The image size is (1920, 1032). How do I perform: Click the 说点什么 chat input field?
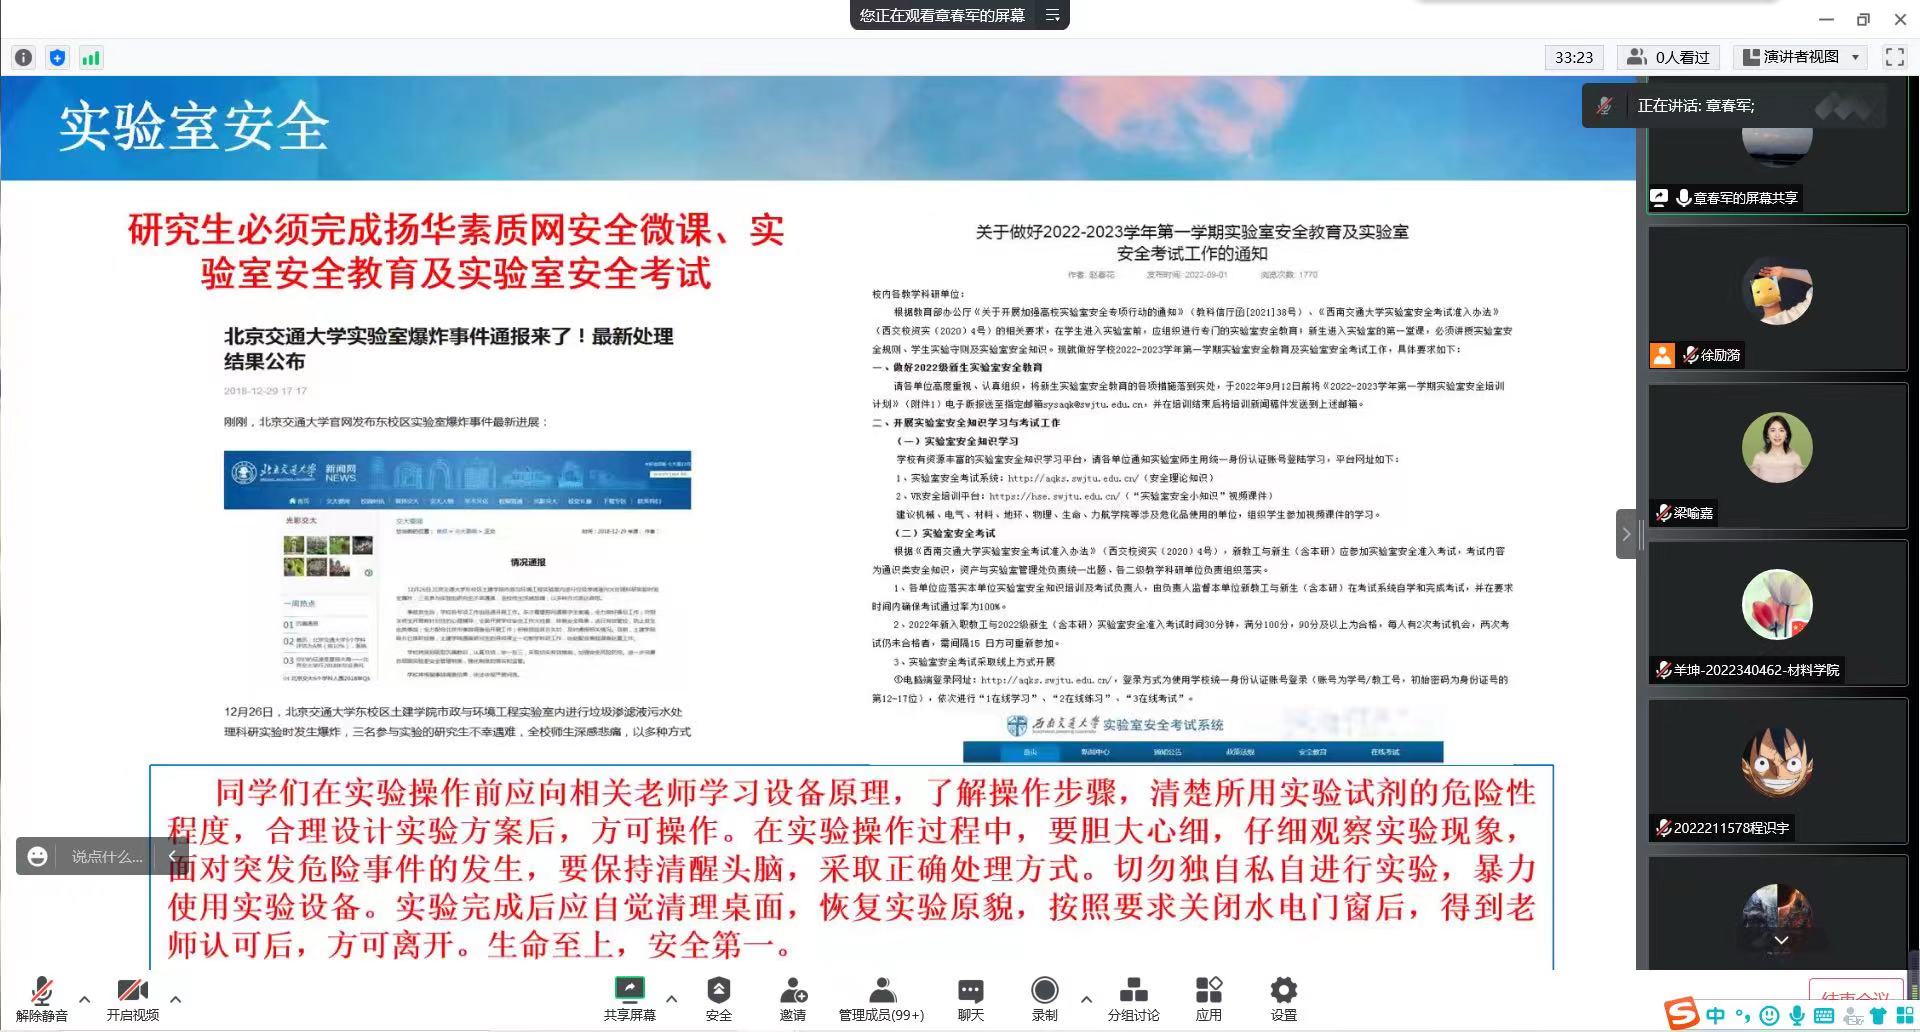[x=106, y=857]
